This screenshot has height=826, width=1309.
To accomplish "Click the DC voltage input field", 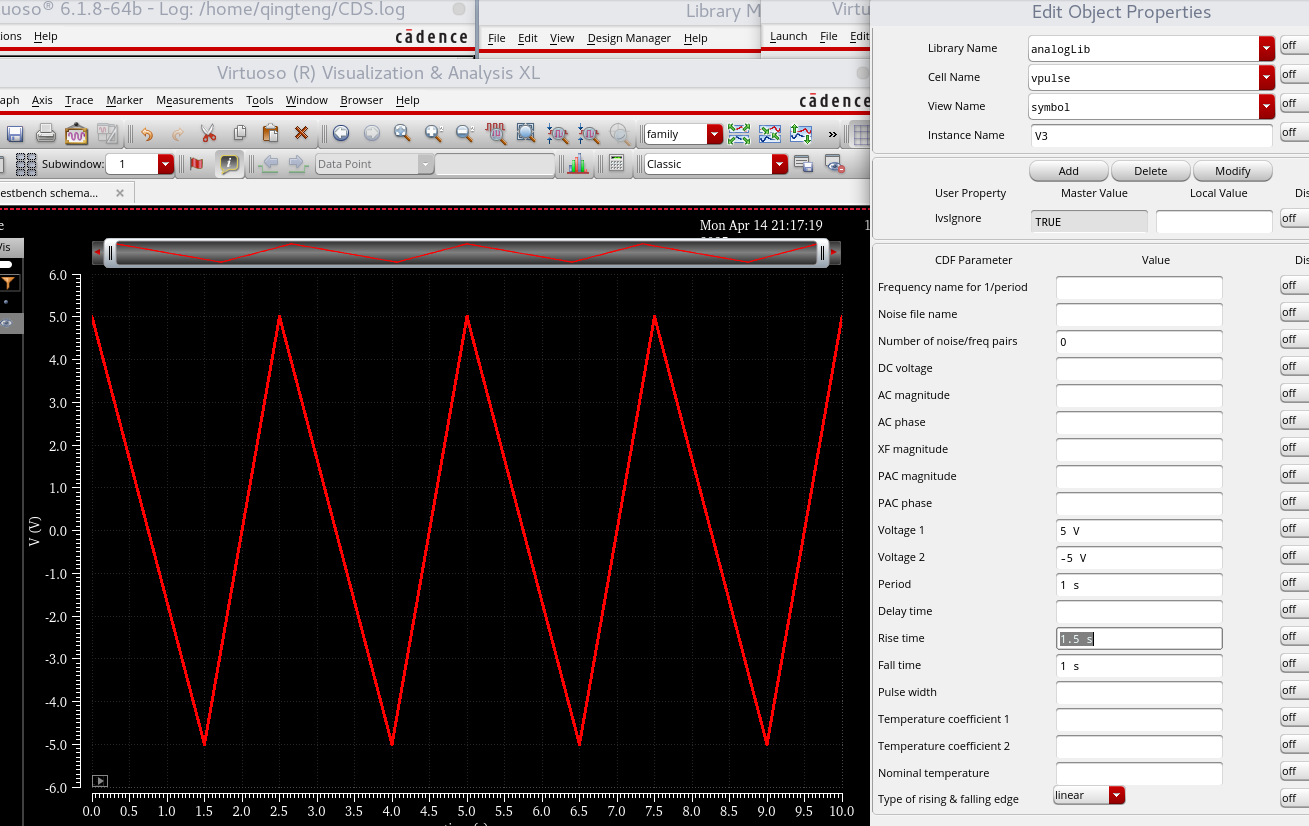I will coord(1138,368).
